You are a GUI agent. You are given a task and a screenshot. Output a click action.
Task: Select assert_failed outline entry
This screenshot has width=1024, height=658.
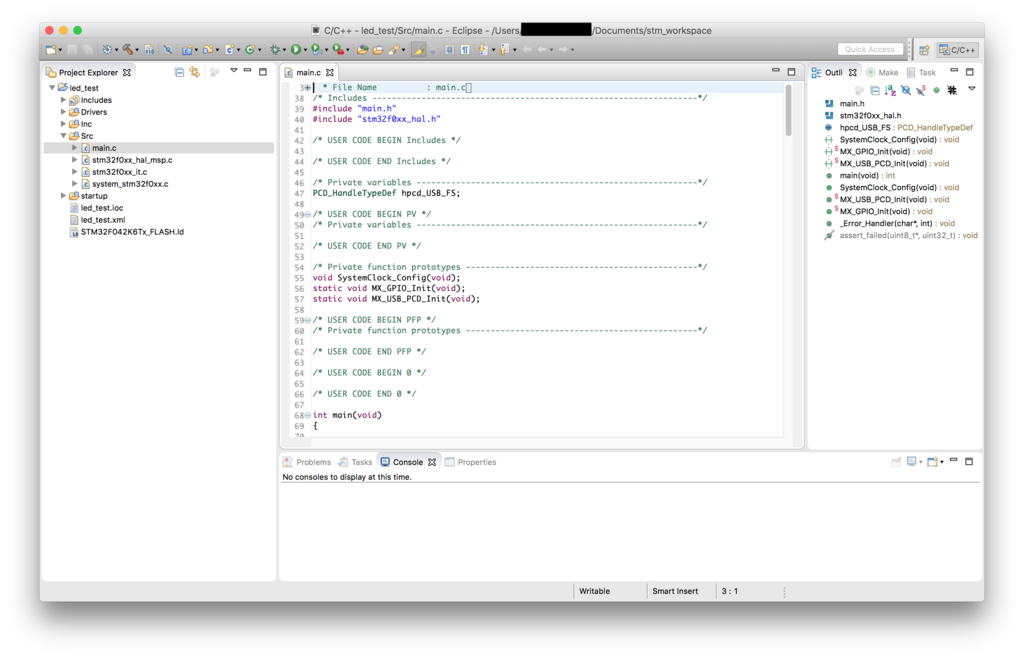901,236
